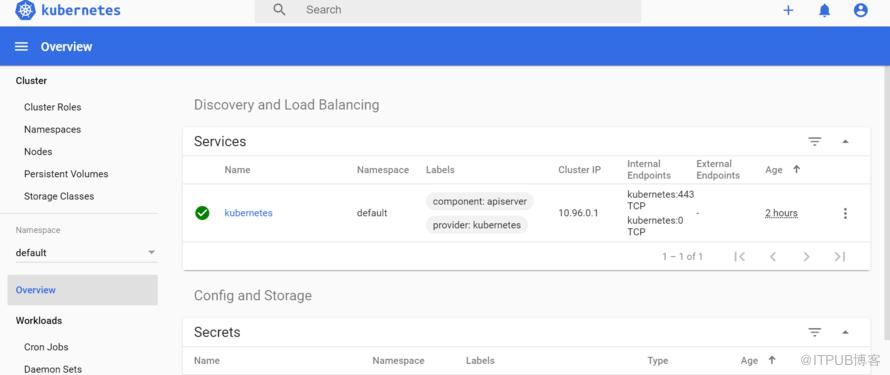890x375 pixels.
Task: Open the default namespace dropdown
Action: click(x=86, y=252)
